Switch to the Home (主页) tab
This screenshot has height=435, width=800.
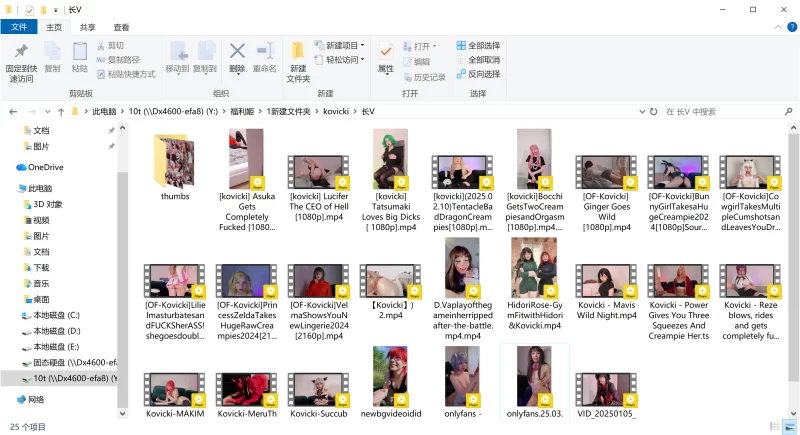pyautogui.click(x=54, y=27)
